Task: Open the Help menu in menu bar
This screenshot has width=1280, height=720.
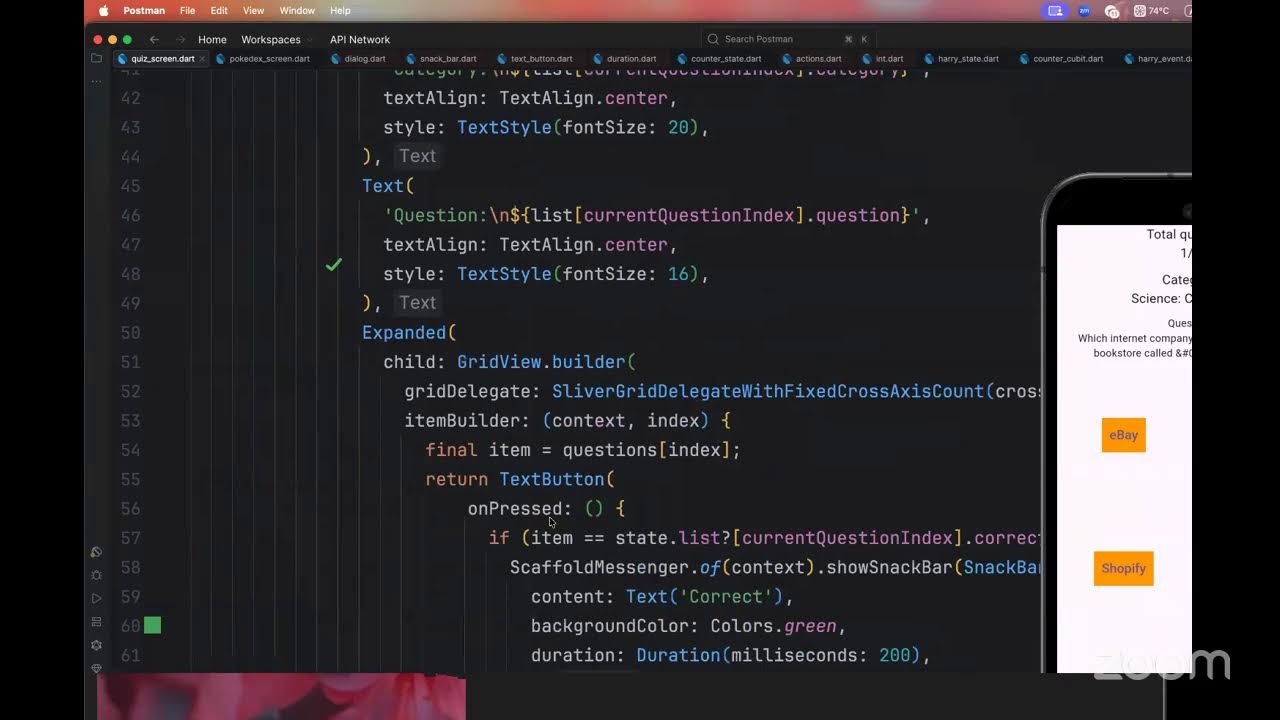Action: (x=340, y=11)
